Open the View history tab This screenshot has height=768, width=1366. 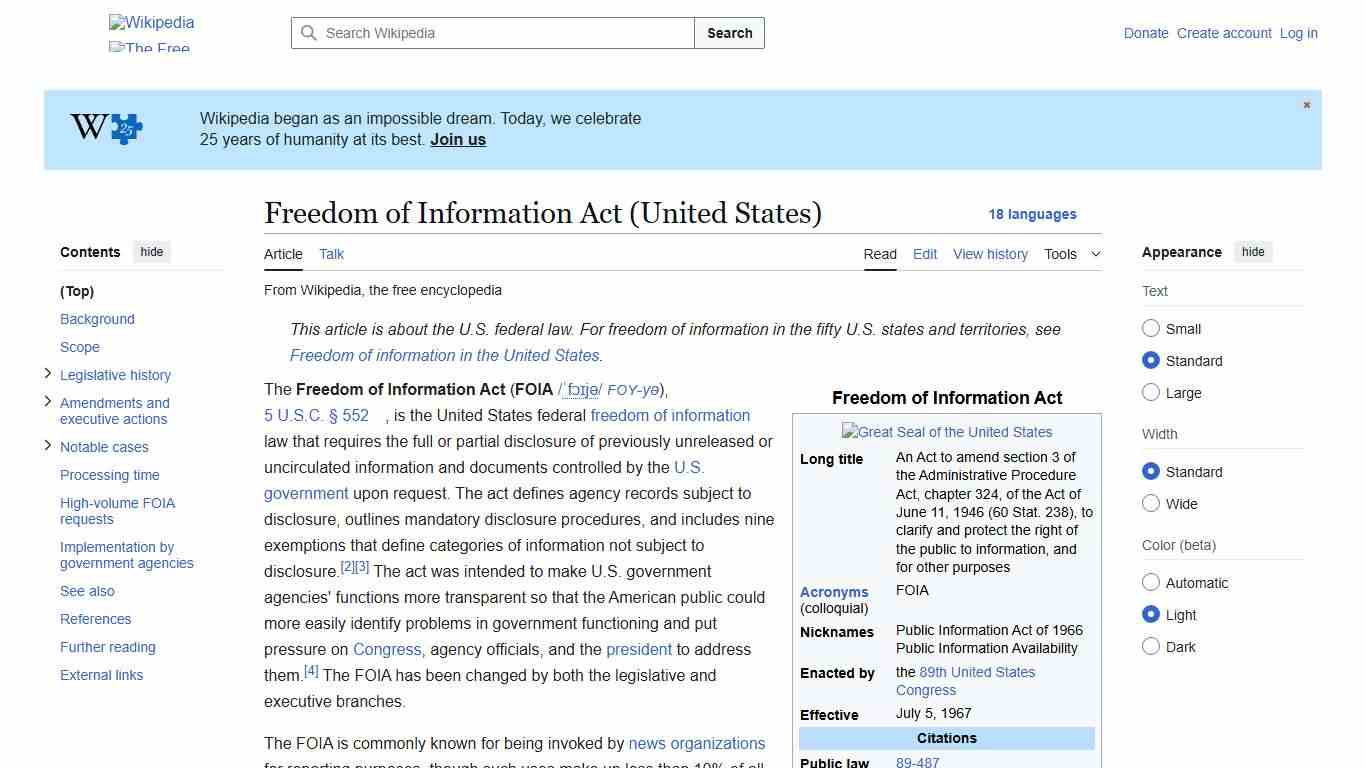[990, 254]
